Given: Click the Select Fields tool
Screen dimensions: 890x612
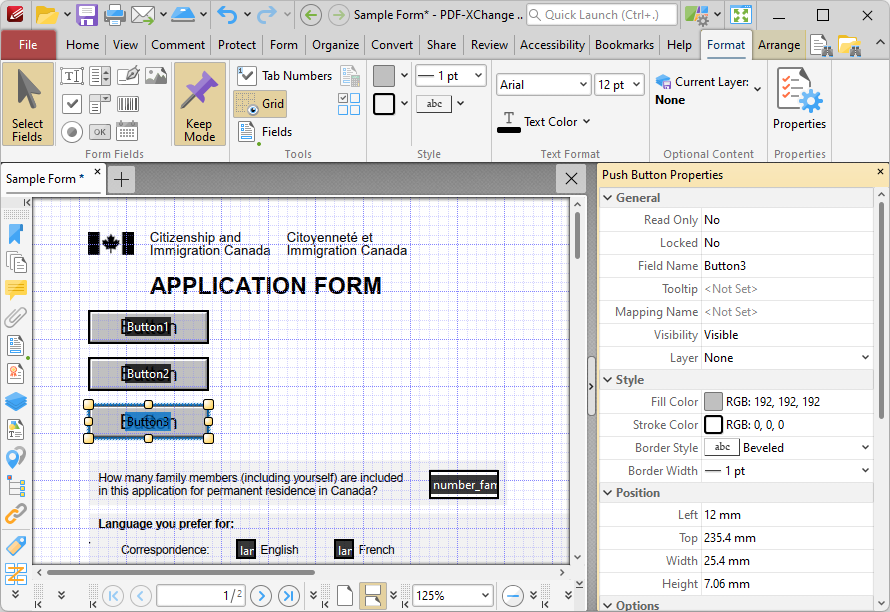Looking at the screenshot, I should [x=28, y=104].
